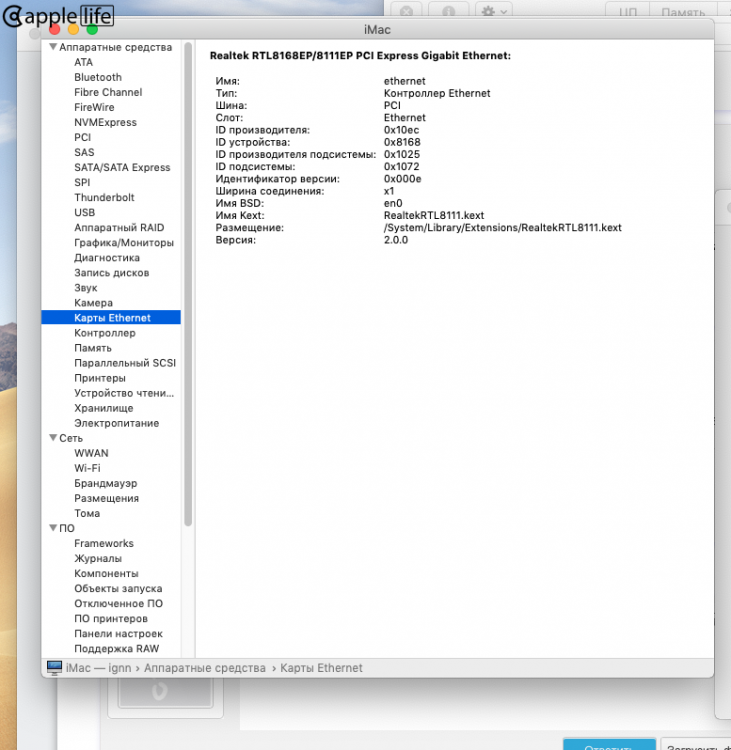Screen dimensions: 731x750
Task: Collapse the ПО section triangle
Action: [x=53, y=528]
